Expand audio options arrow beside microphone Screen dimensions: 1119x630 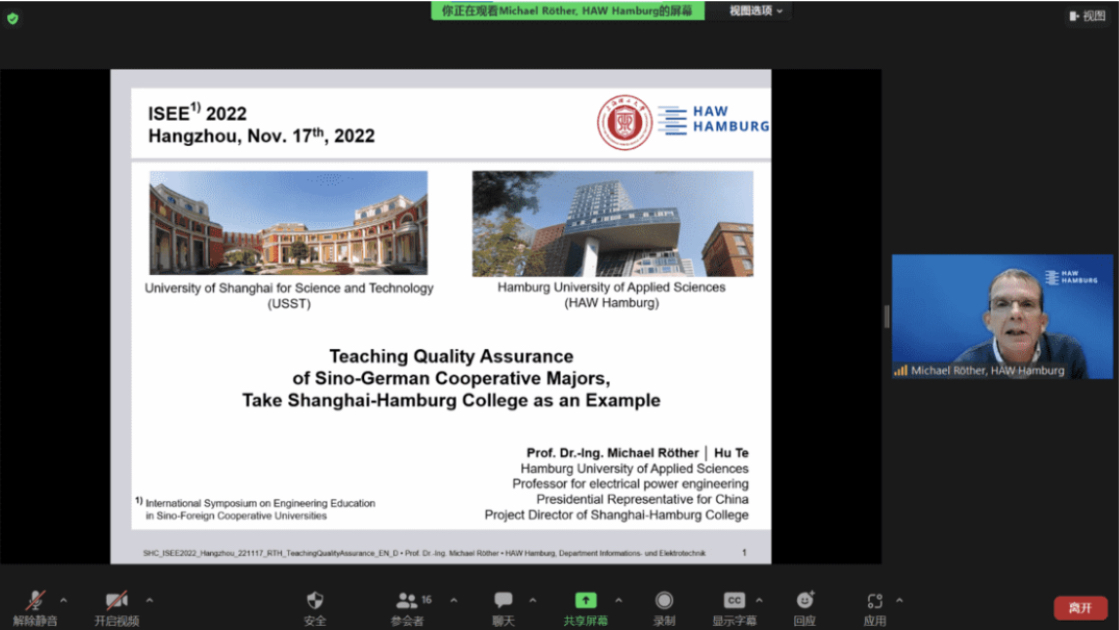(64, 600)
